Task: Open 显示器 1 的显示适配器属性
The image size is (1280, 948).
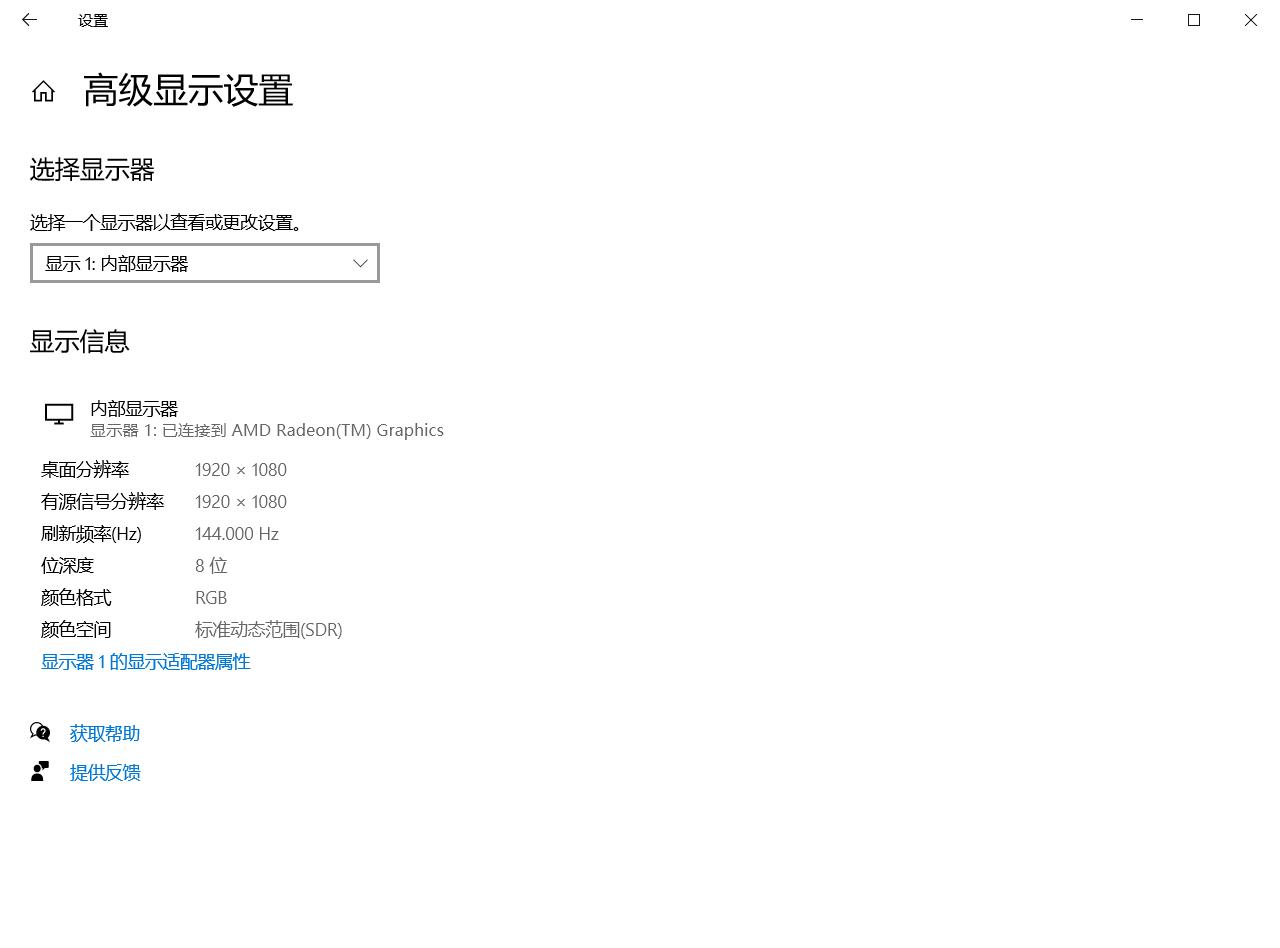Action: 145,661
